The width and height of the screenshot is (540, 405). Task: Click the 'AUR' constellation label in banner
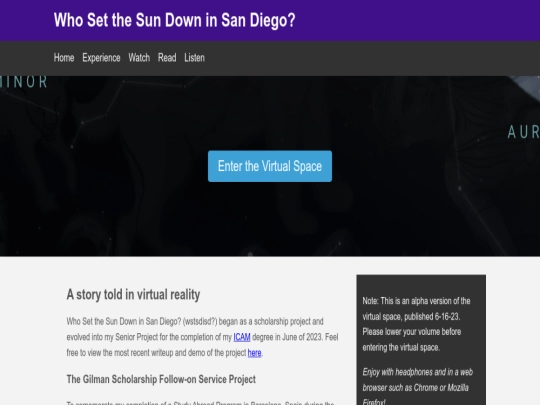523,132
